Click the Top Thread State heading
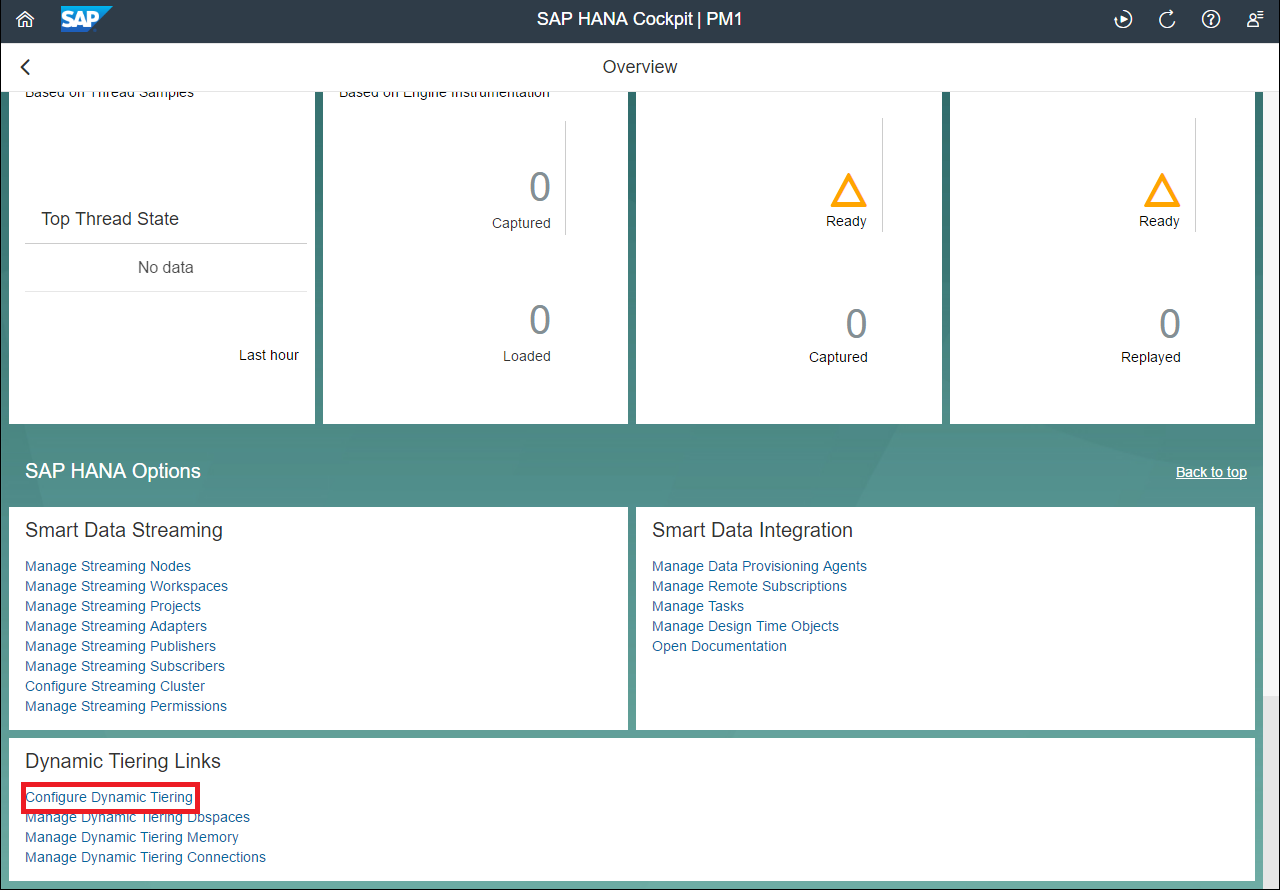1280x890 pixels. 110,219
